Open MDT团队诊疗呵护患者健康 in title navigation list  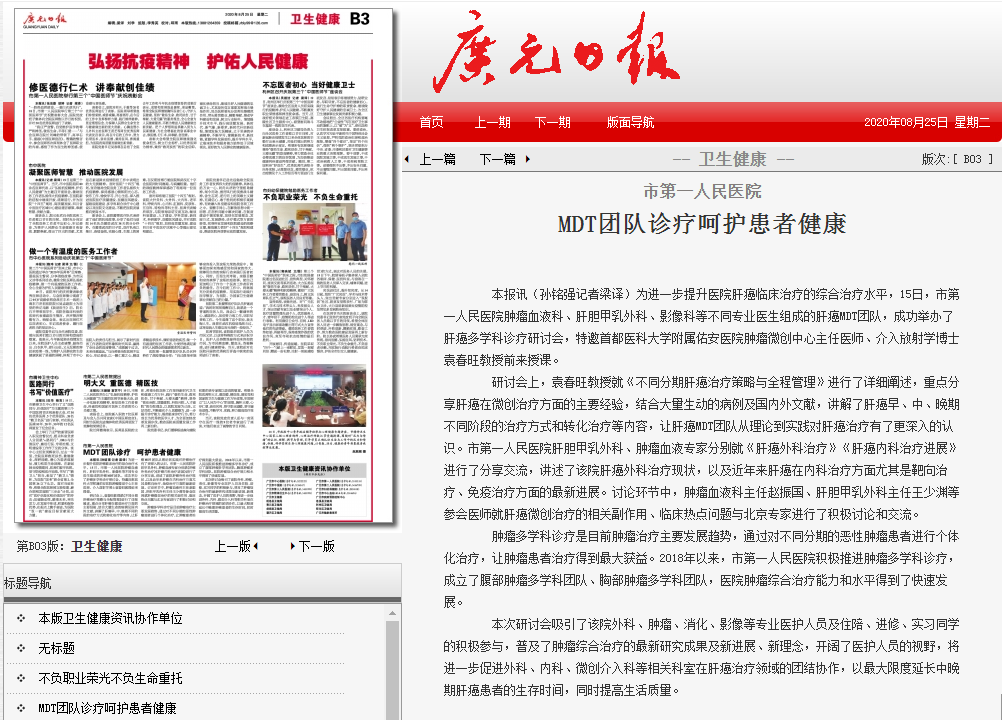(x=107, y=708)
